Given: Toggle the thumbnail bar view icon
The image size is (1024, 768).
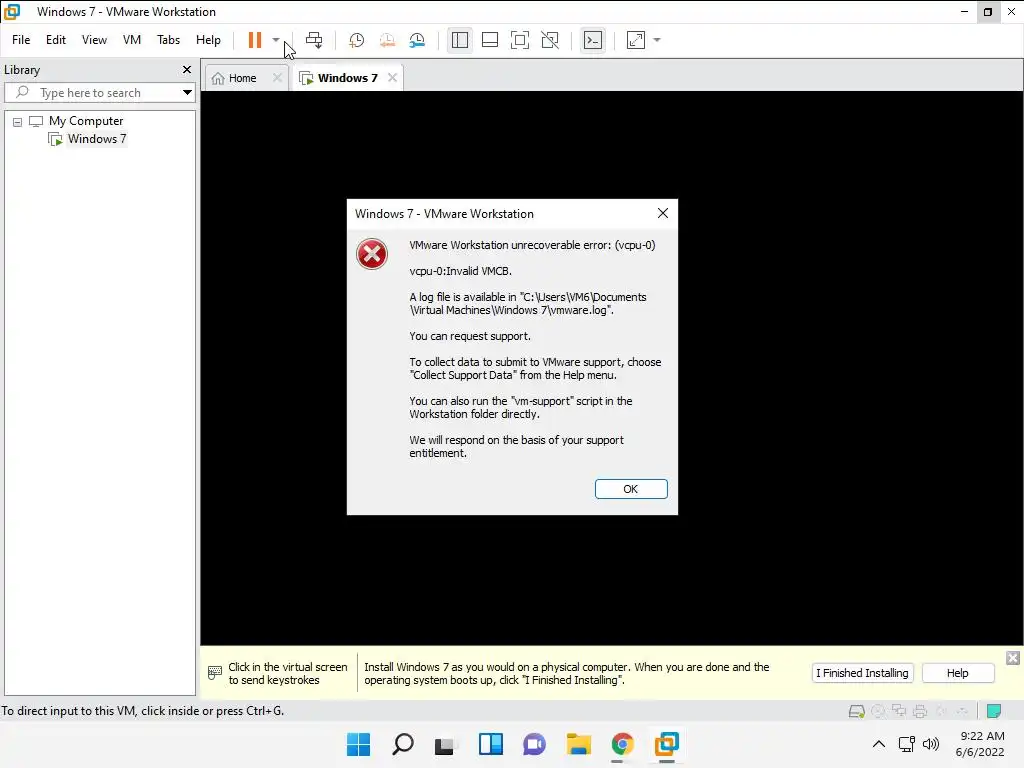Looking at the screenshot, I should 490,40.
